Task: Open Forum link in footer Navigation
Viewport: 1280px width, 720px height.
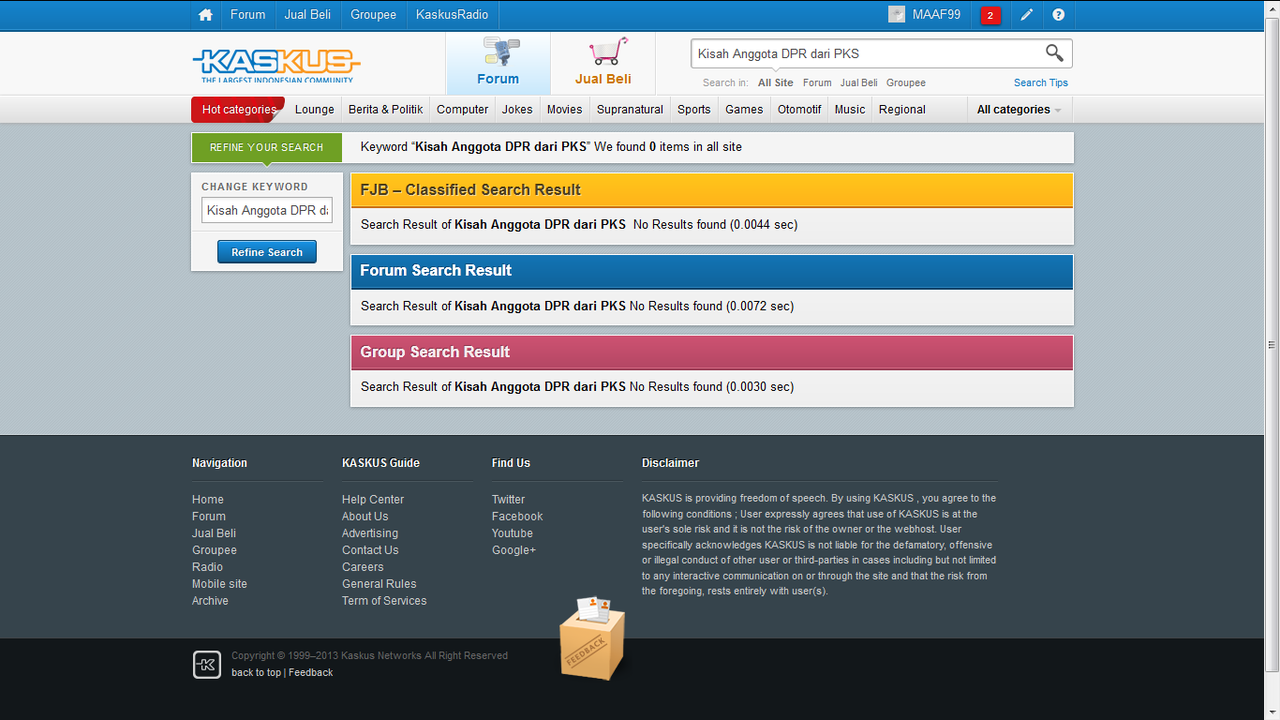Action: pyautogui.click(x=209, y=517)
